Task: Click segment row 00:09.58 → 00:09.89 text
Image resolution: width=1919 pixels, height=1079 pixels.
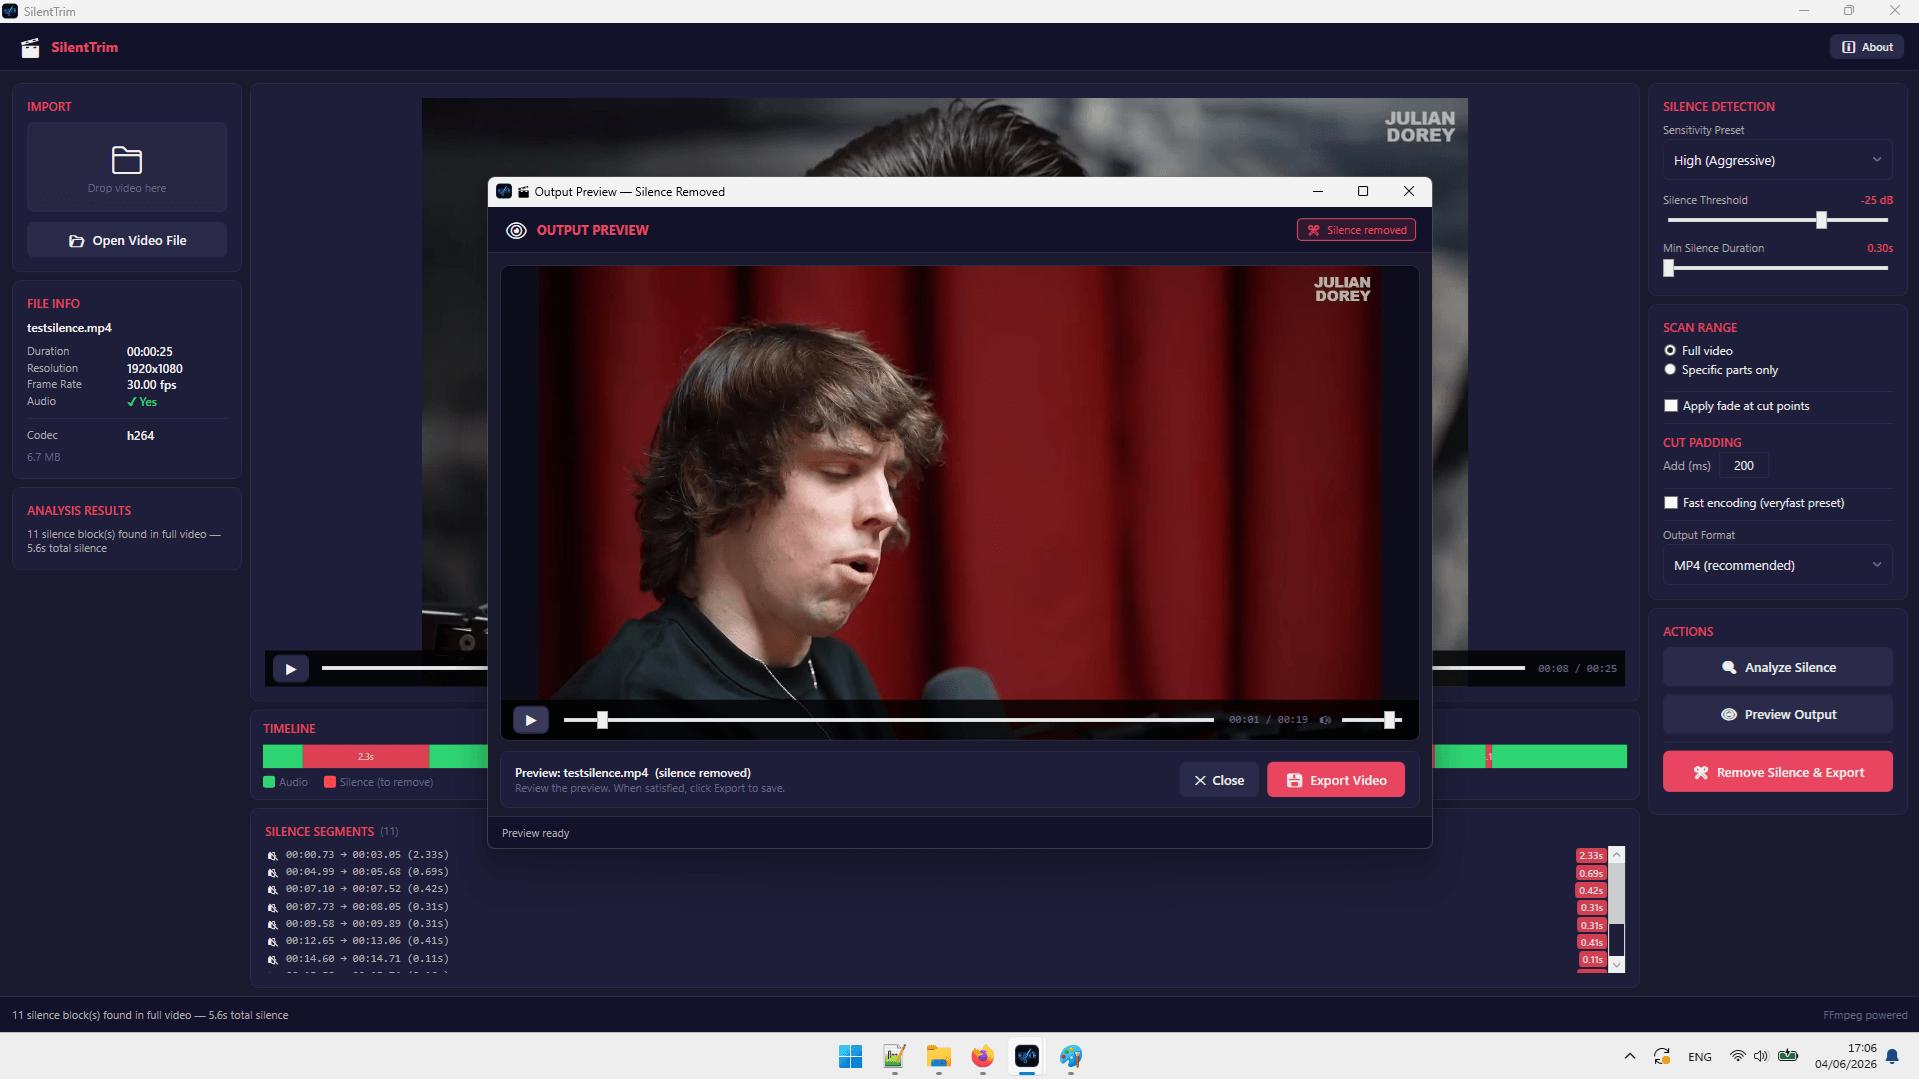Action: tap(367, 924)
